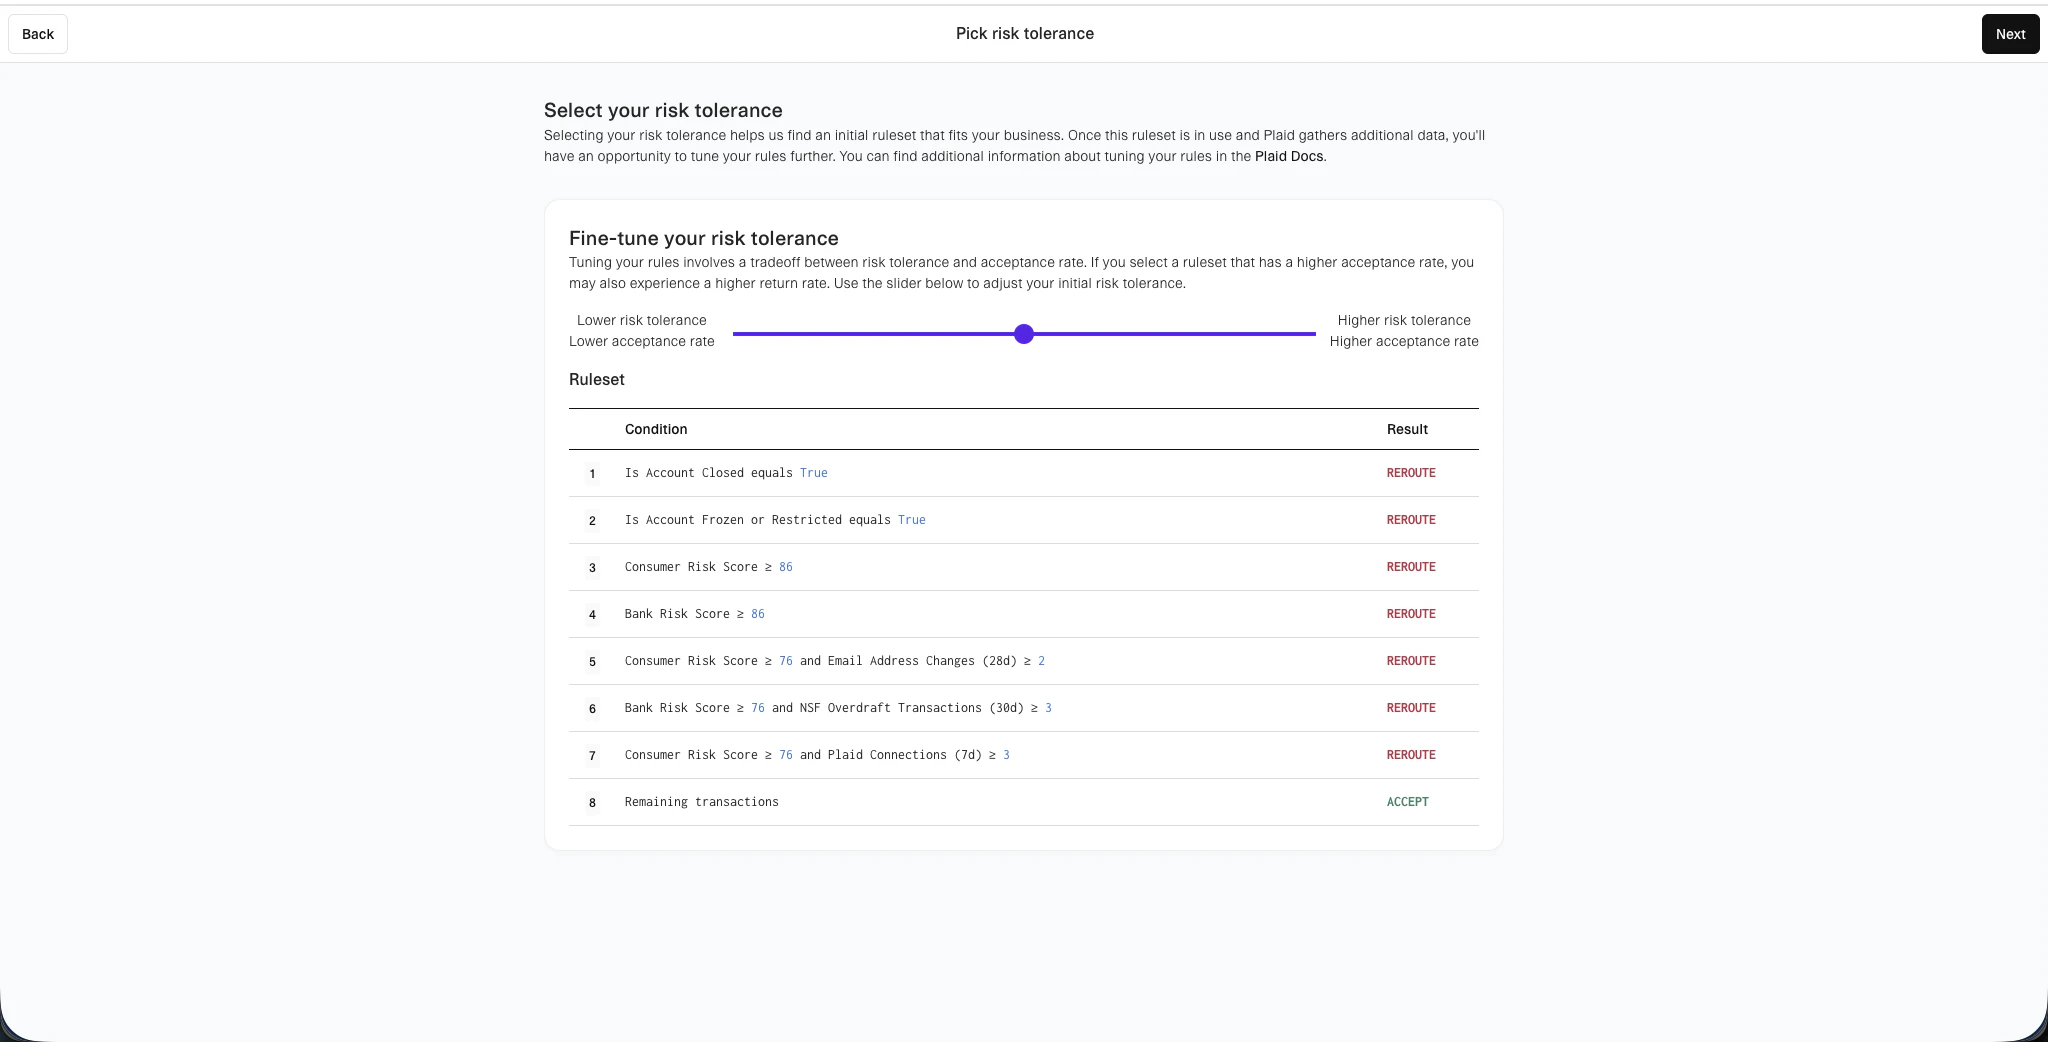Change REROUTE result for rule 1
This screenshot has width=2048, height=1042.
coord(1411,473)
